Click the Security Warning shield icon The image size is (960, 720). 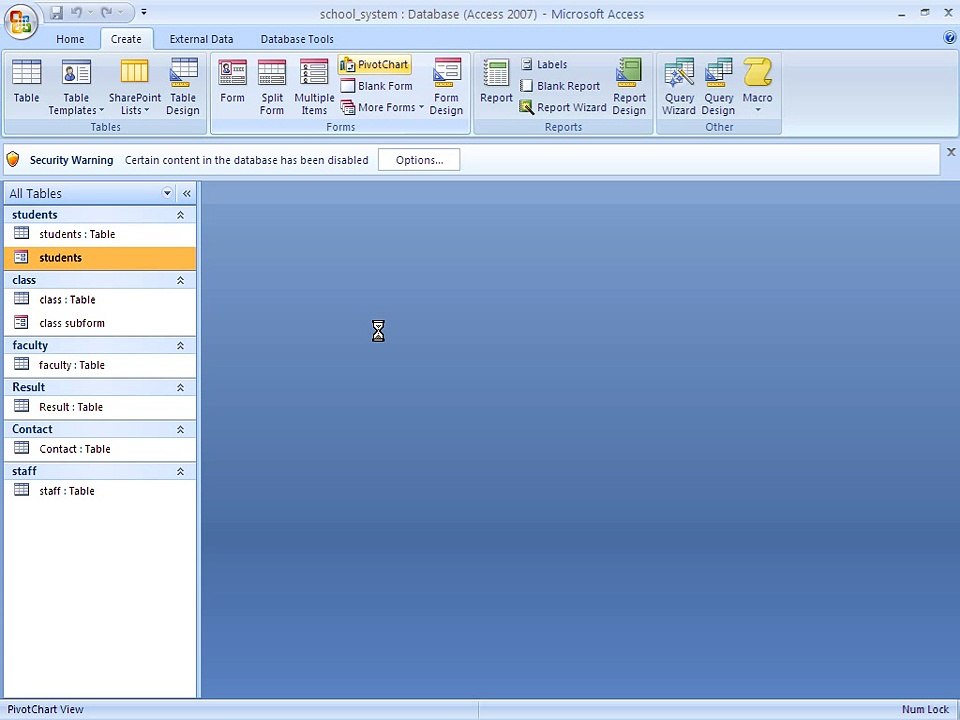click(x=13, y=160)
